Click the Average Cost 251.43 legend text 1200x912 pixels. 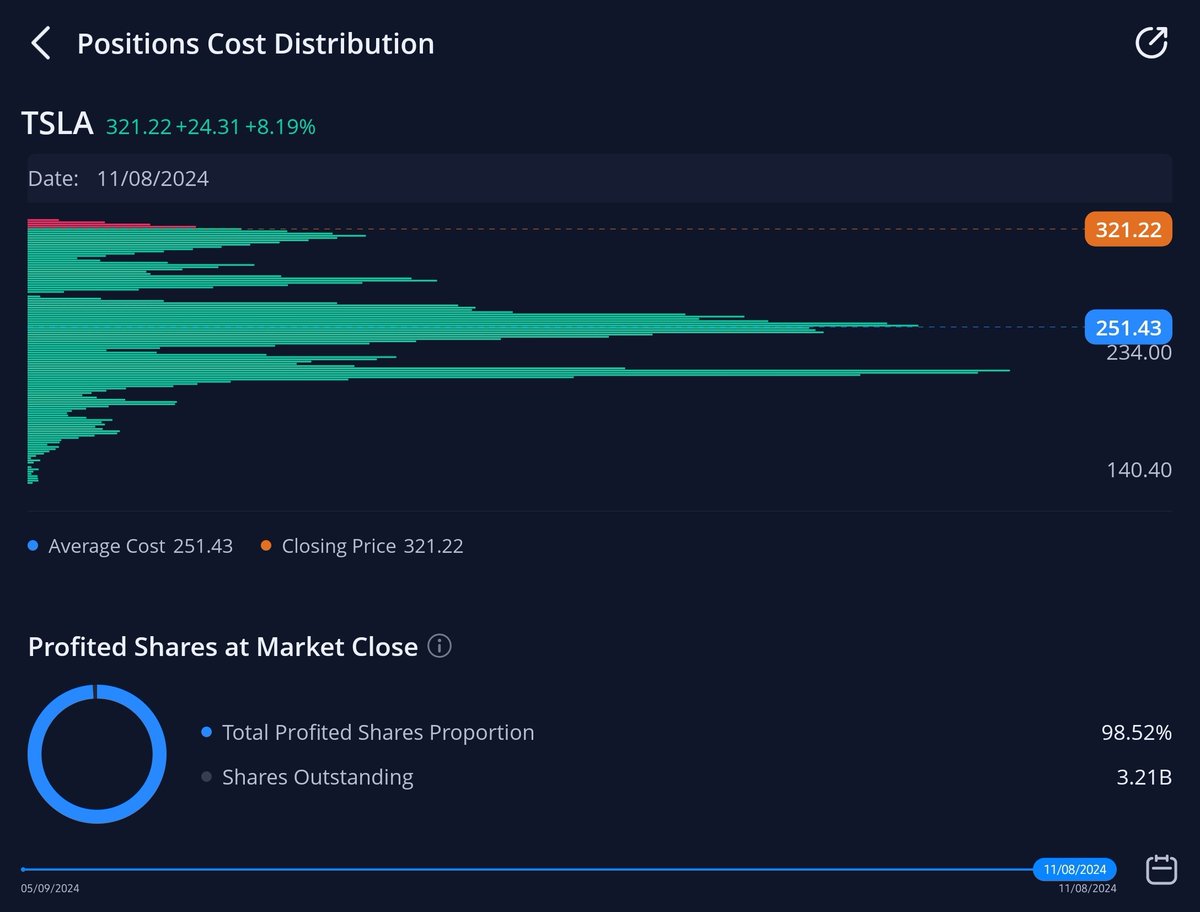coord(140,546)
